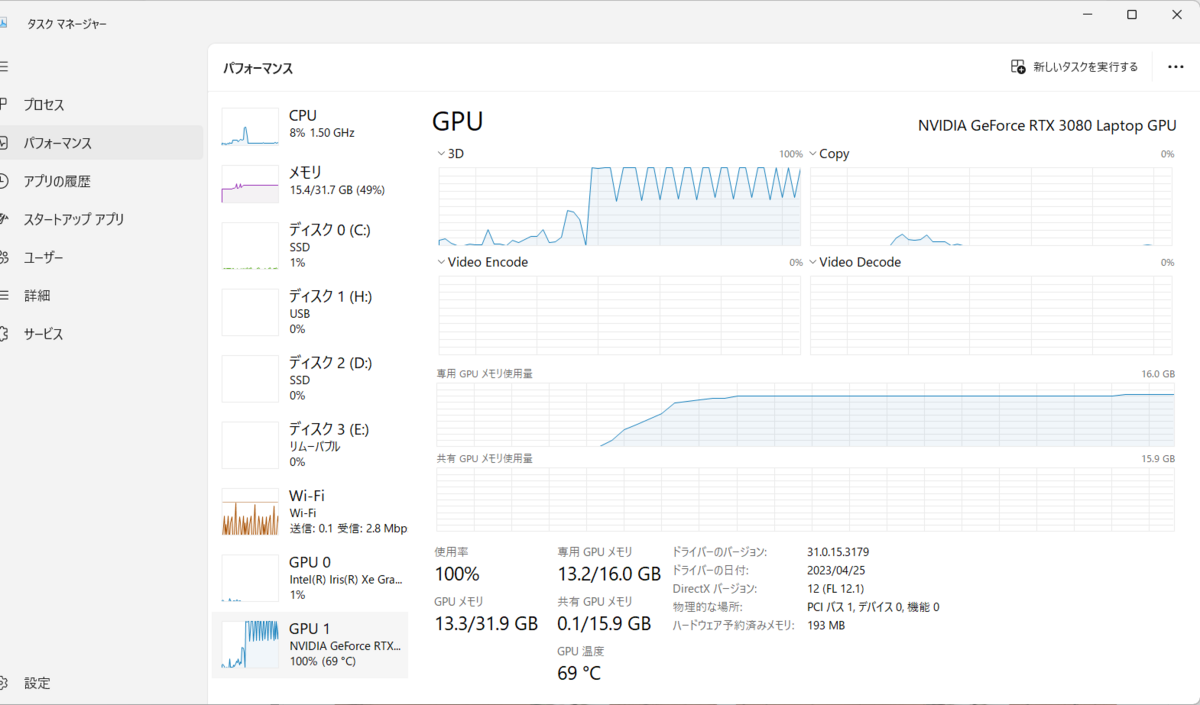
Task: Click physical location PCI バス 1 text
Action: 873,607
